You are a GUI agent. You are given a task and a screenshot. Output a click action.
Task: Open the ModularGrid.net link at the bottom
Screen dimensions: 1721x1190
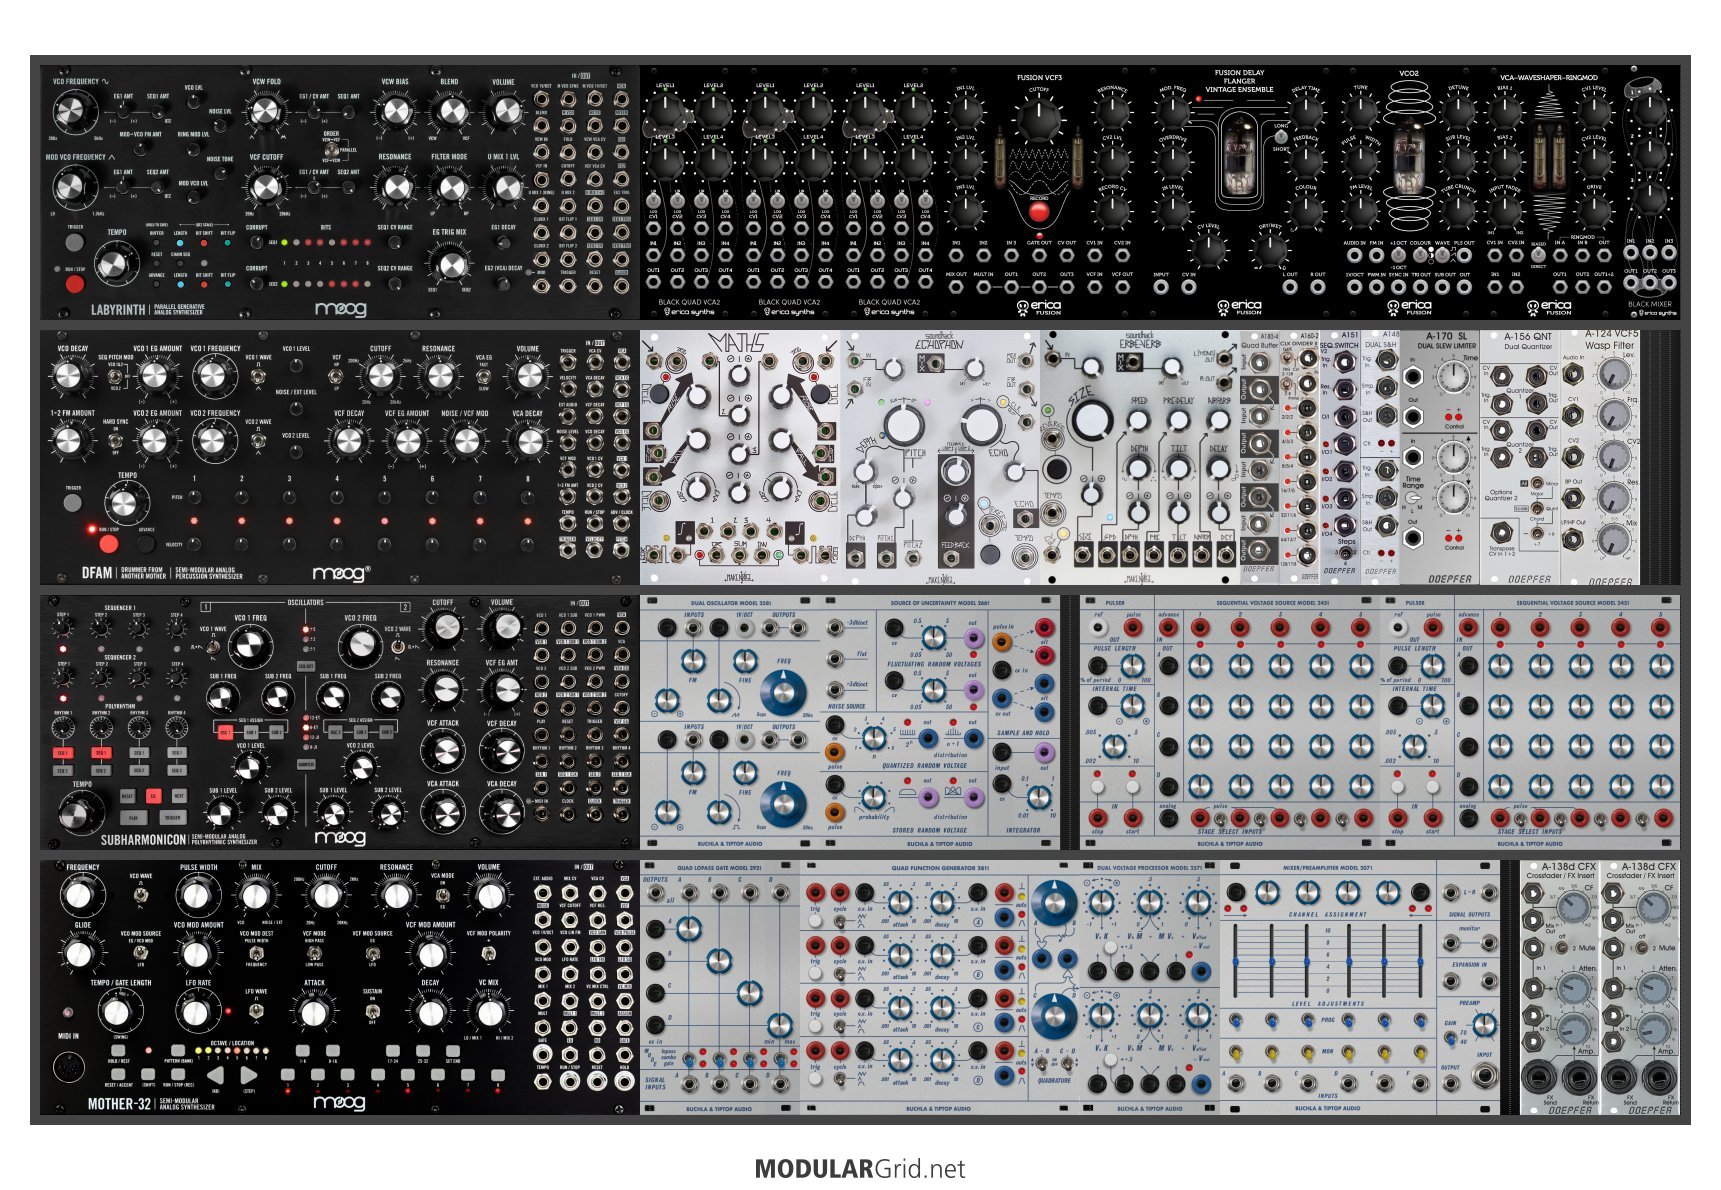pyautogui.click(x=860, y=1168)
